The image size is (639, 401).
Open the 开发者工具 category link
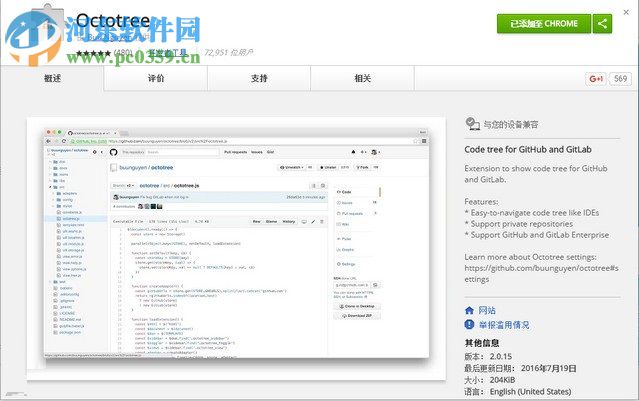(x=168, y=53)
